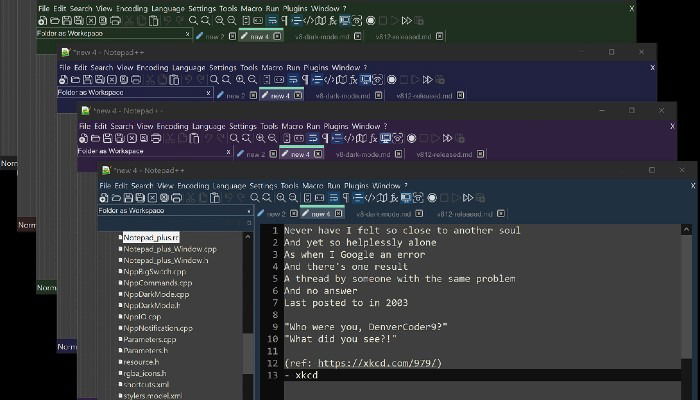Close v8-dark-mode.md tab in navy window
This screenshot has width=700, height=400.
click(379, 95)
